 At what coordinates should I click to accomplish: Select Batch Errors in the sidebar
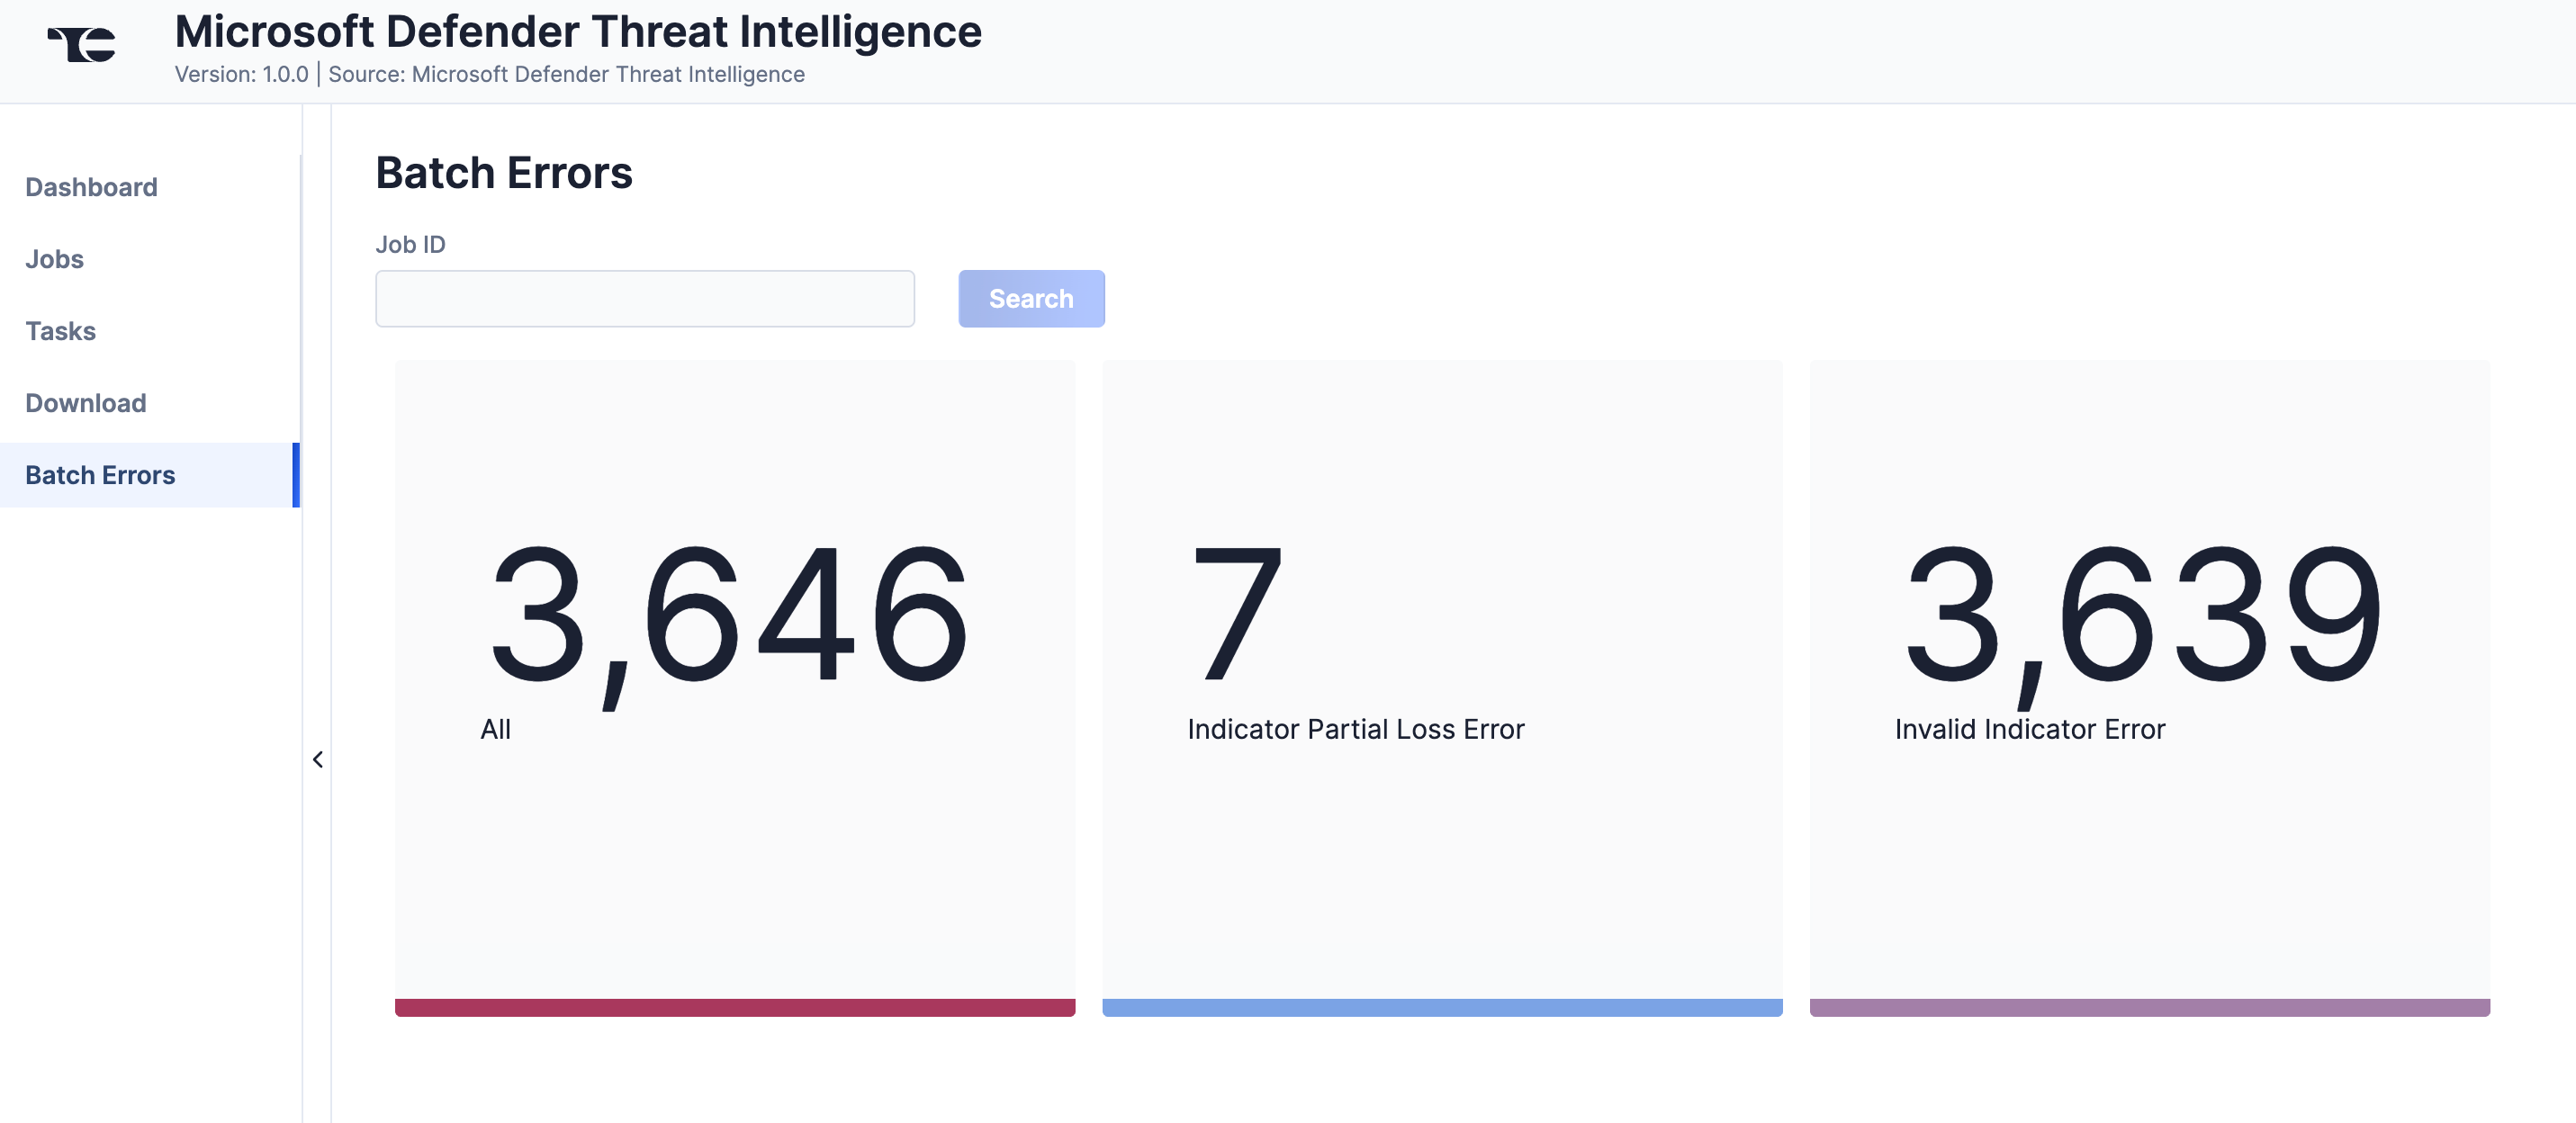[x=99, y=475]
